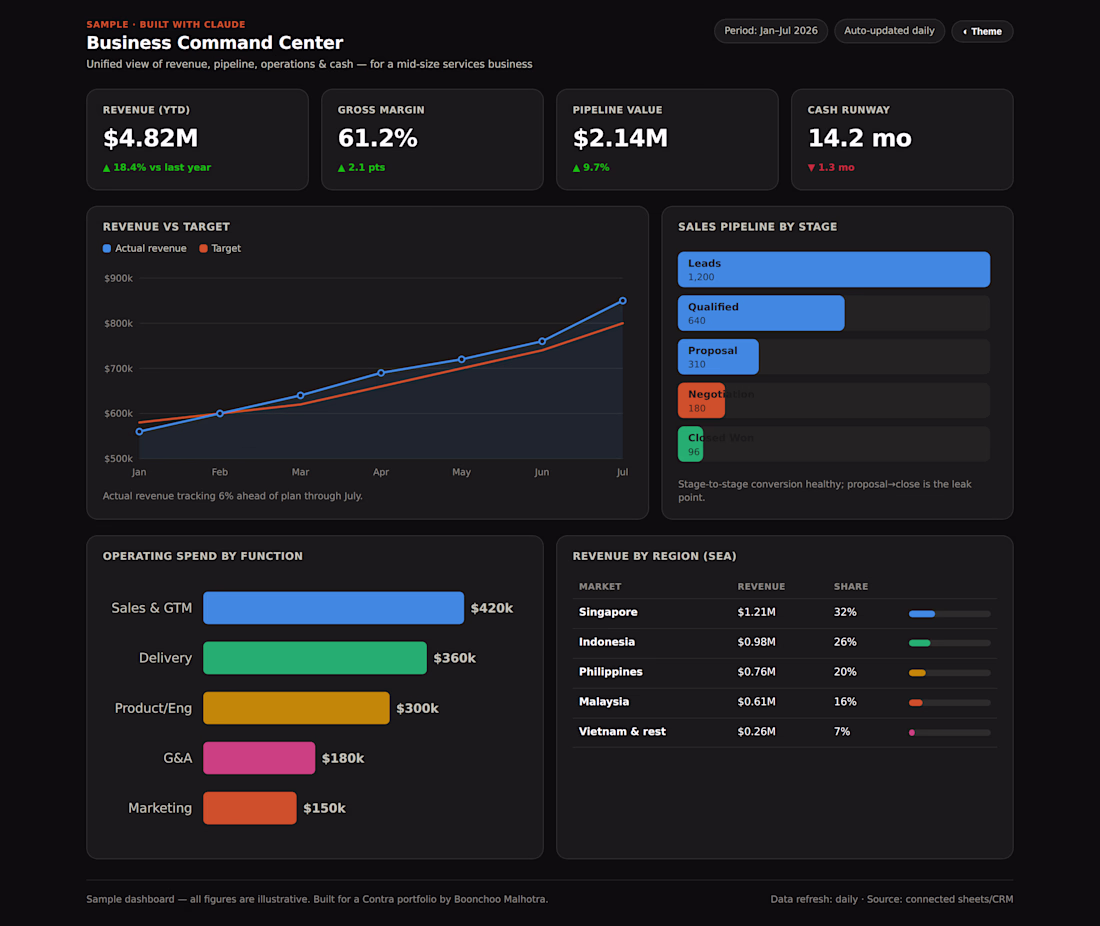This screenshot has width=1100, height=926.
Task: Click the $300k spend value
Action: [417, 709]
